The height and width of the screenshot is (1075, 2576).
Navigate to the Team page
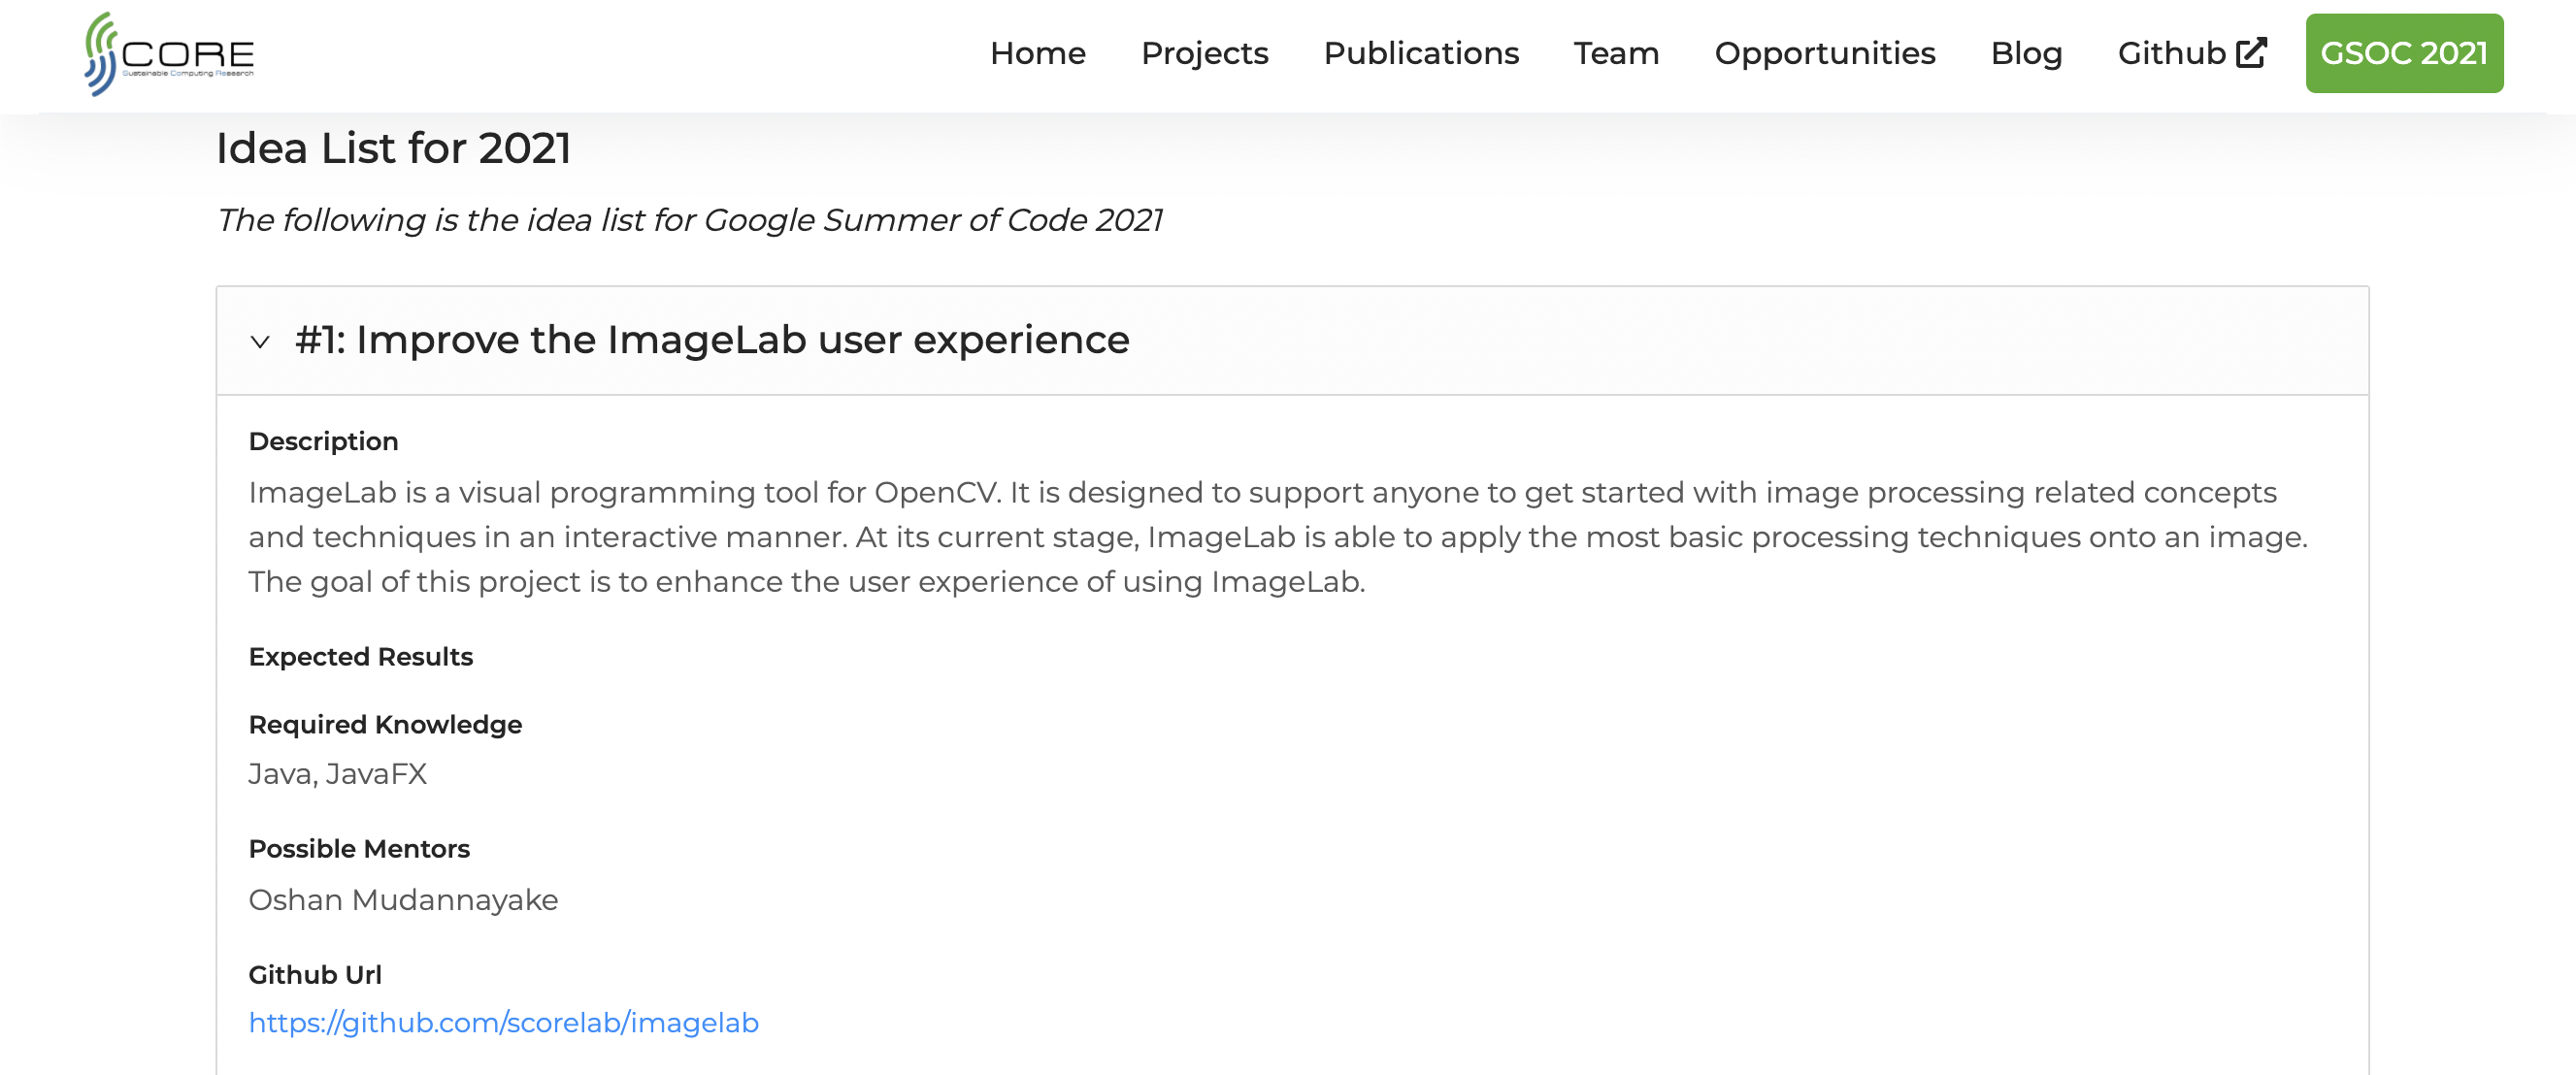point(1615,53)
